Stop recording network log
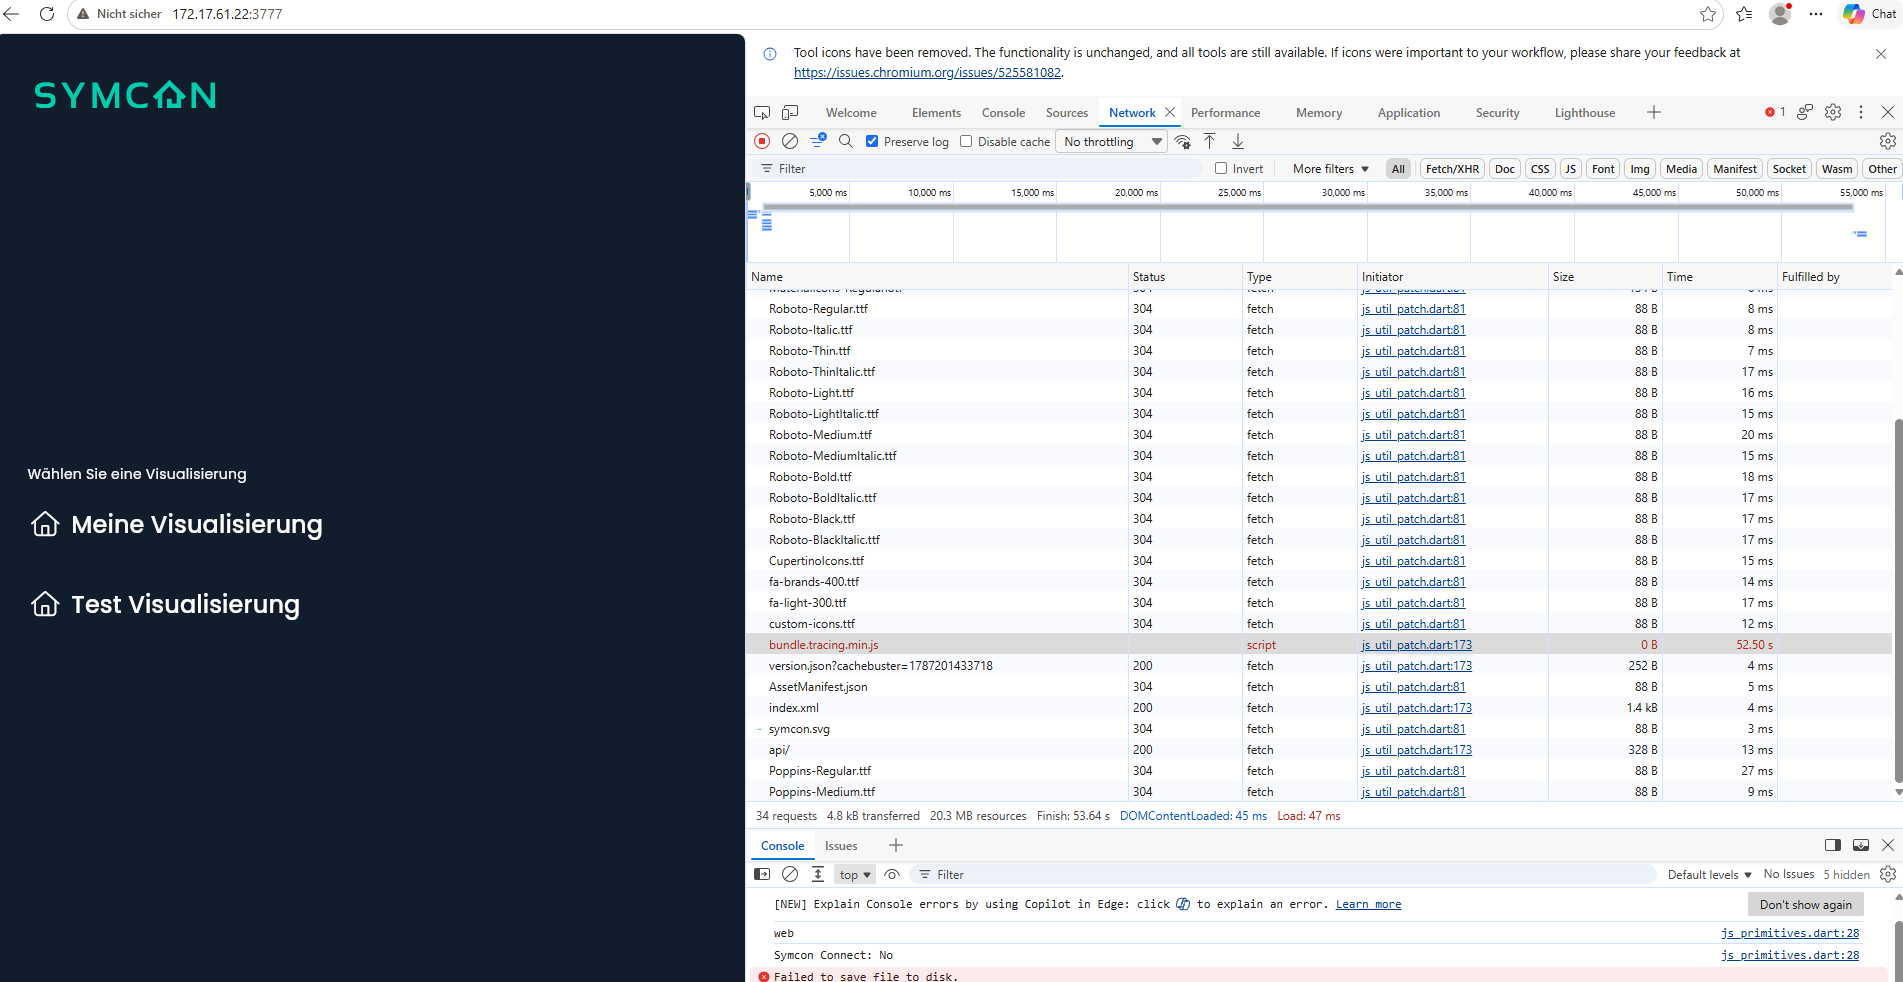 pos(762,141)
